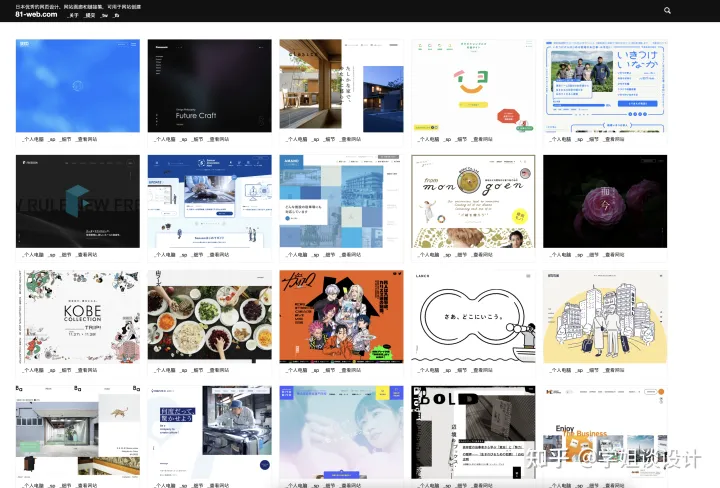
Task: Open the yellow city illustration thumbnail
Action: coord(605,317)
